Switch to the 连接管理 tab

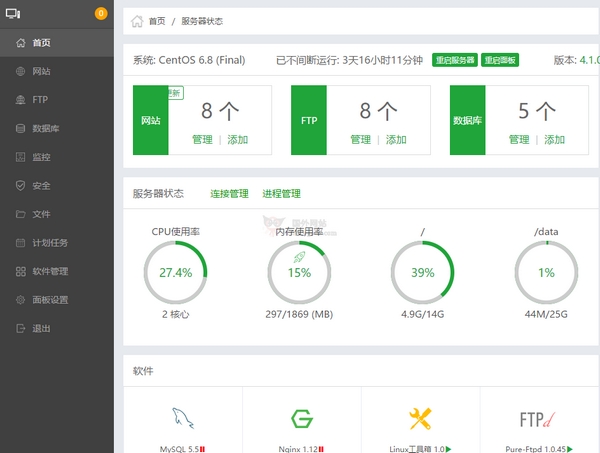pos(229,194)
